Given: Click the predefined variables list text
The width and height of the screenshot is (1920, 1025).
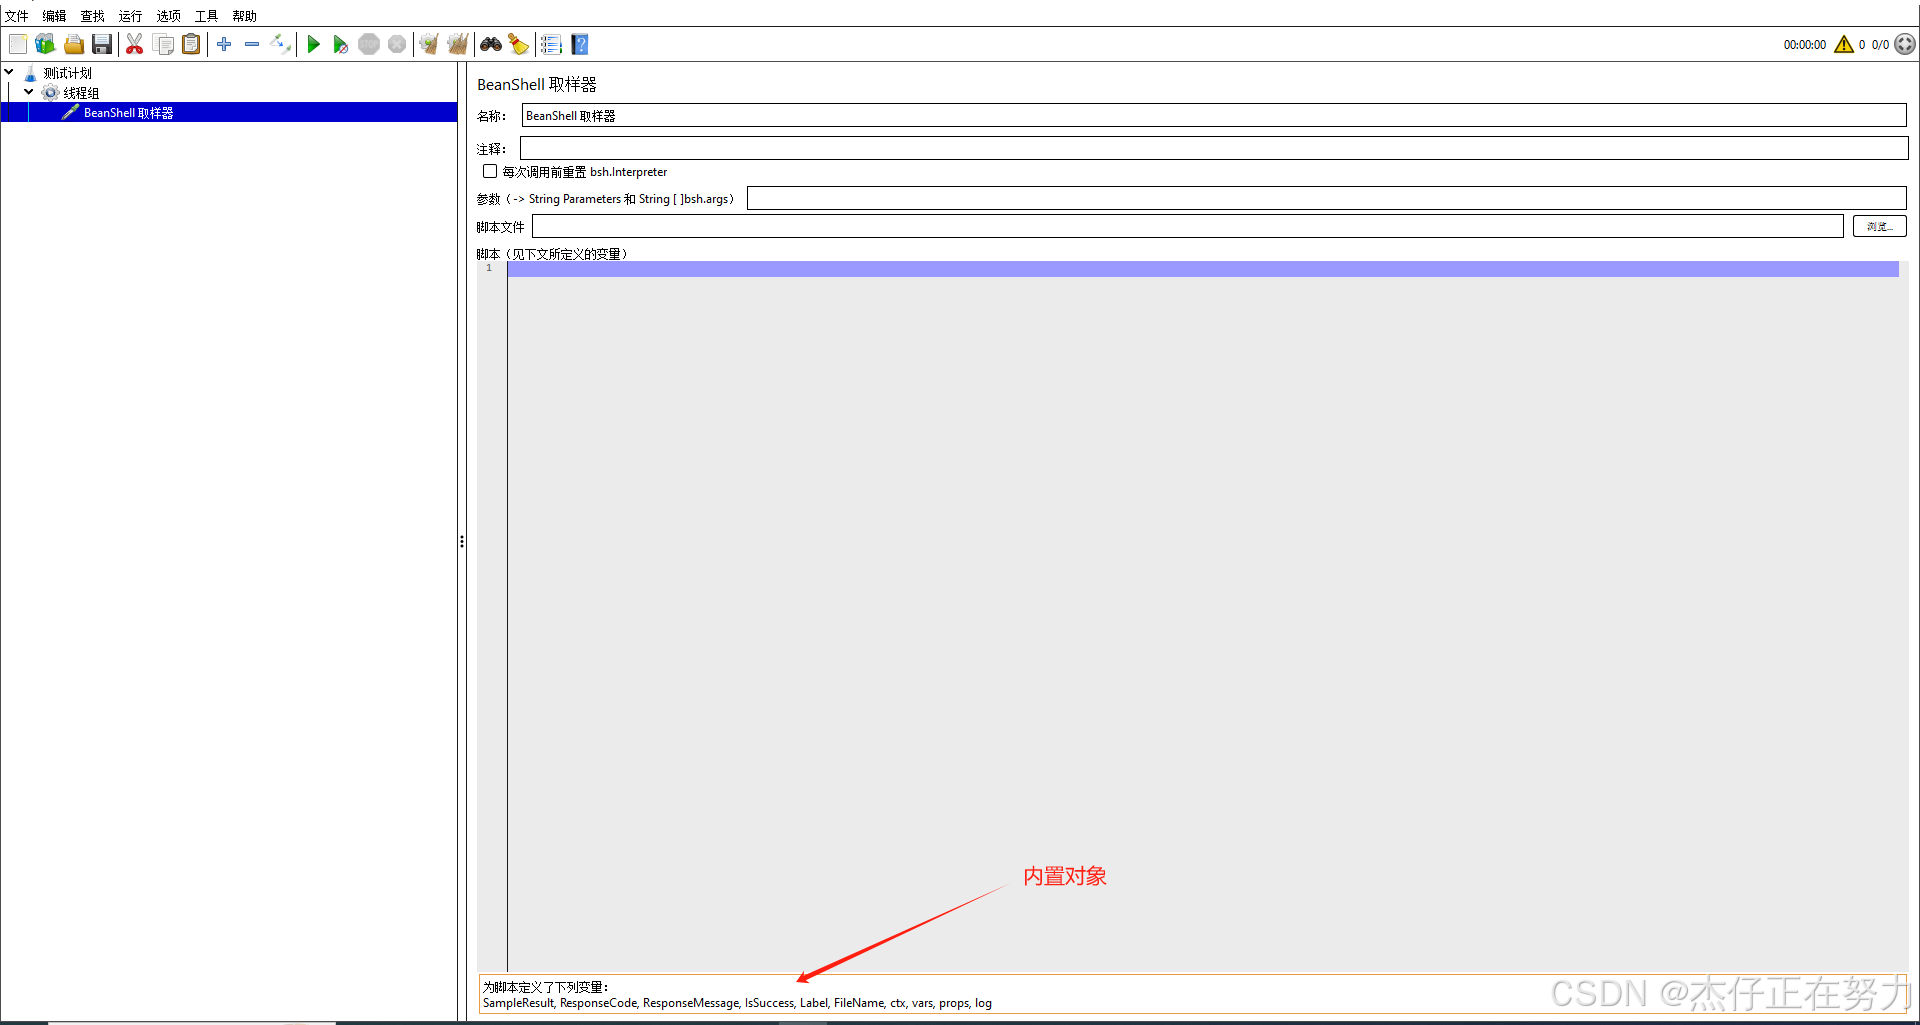Looking at the screenshot, I should (737, 1003).
